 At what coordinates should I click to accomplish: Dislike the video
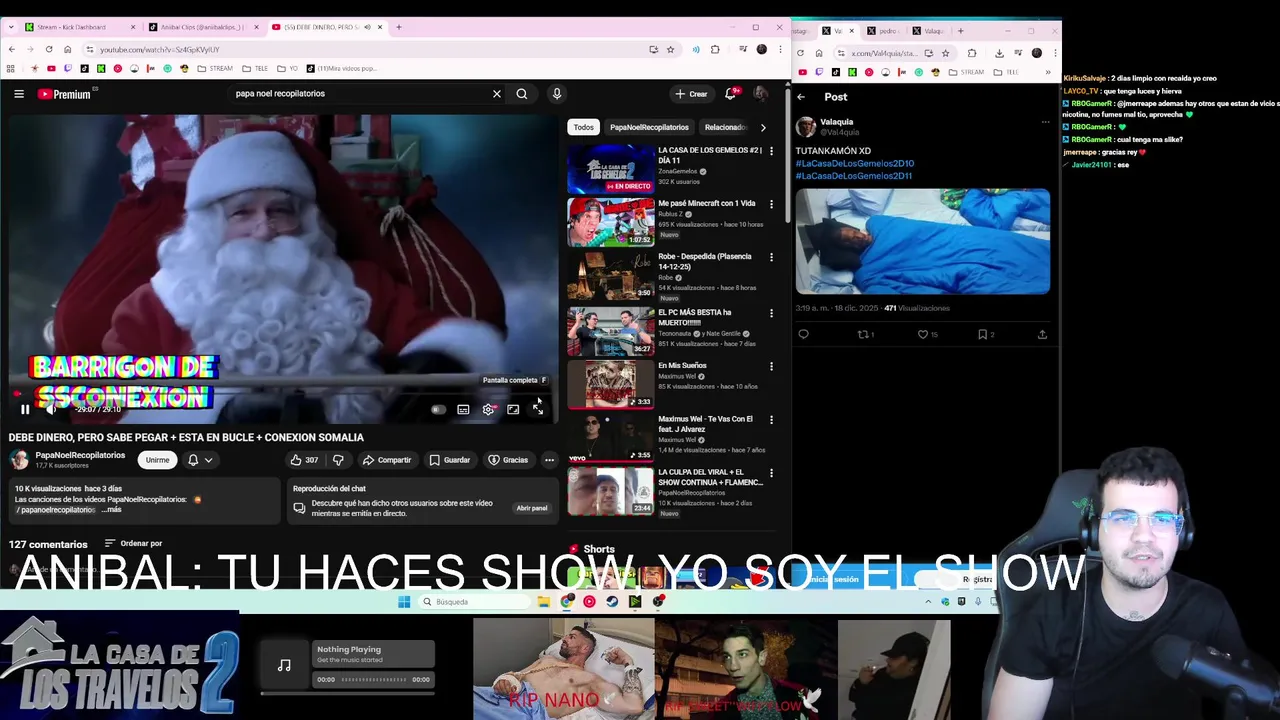338,460
